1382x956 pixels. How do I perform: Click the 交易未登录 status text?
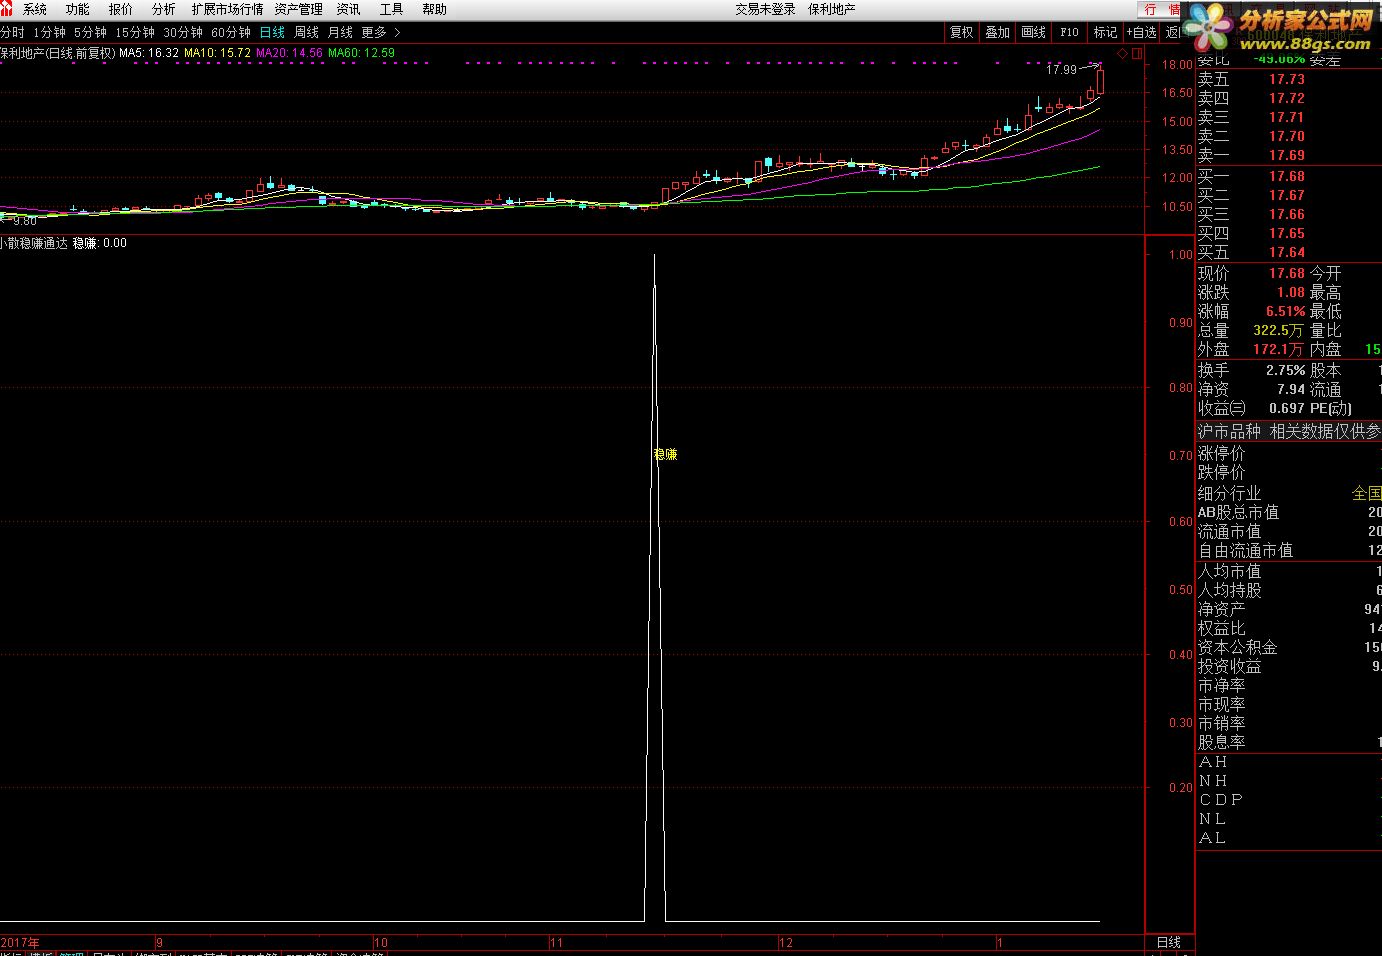click(765, 9)
